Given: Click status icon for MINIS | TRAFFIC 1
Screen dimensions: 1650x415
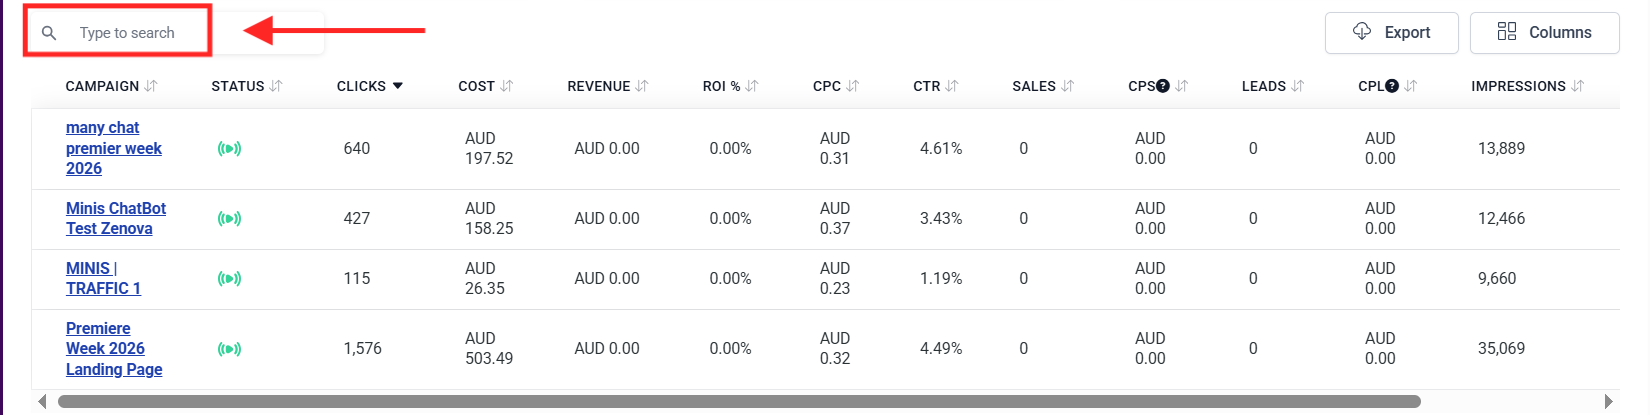Looking at the screenshot, I should tap(229, 279).
